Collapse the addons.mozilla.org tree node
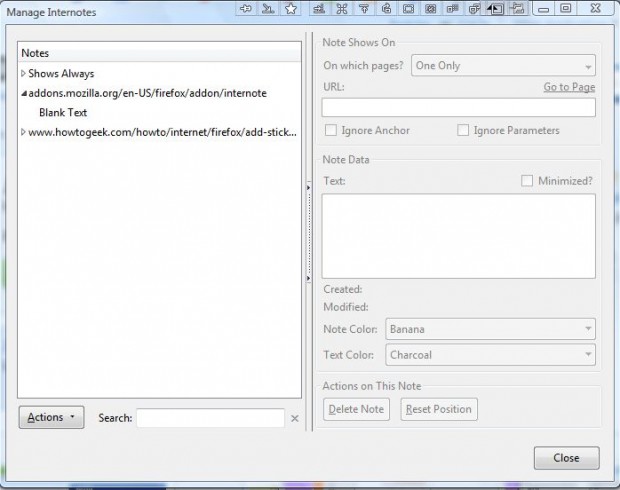 24,94
